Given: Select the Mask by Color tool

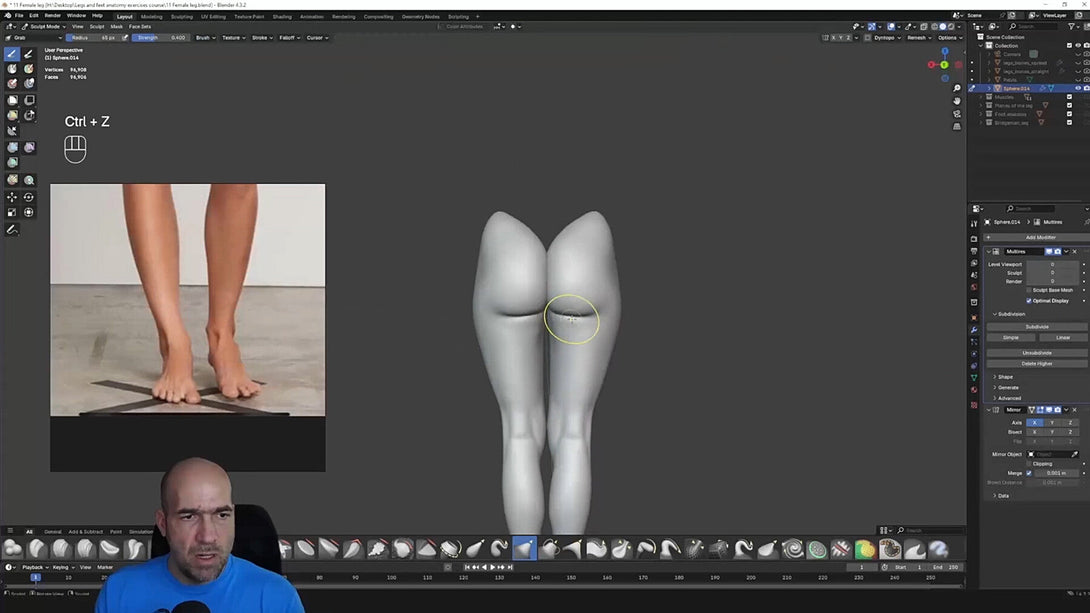Looking at the screenshot, I should tap(29, 180).
